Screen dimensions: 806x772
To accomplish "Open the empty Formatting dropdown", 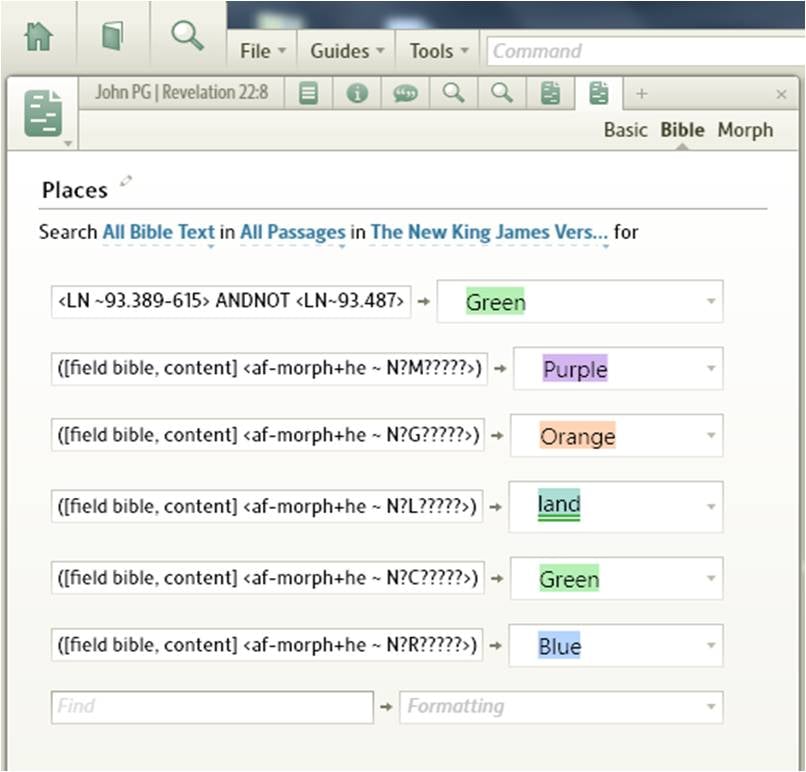I will (561, 707).
